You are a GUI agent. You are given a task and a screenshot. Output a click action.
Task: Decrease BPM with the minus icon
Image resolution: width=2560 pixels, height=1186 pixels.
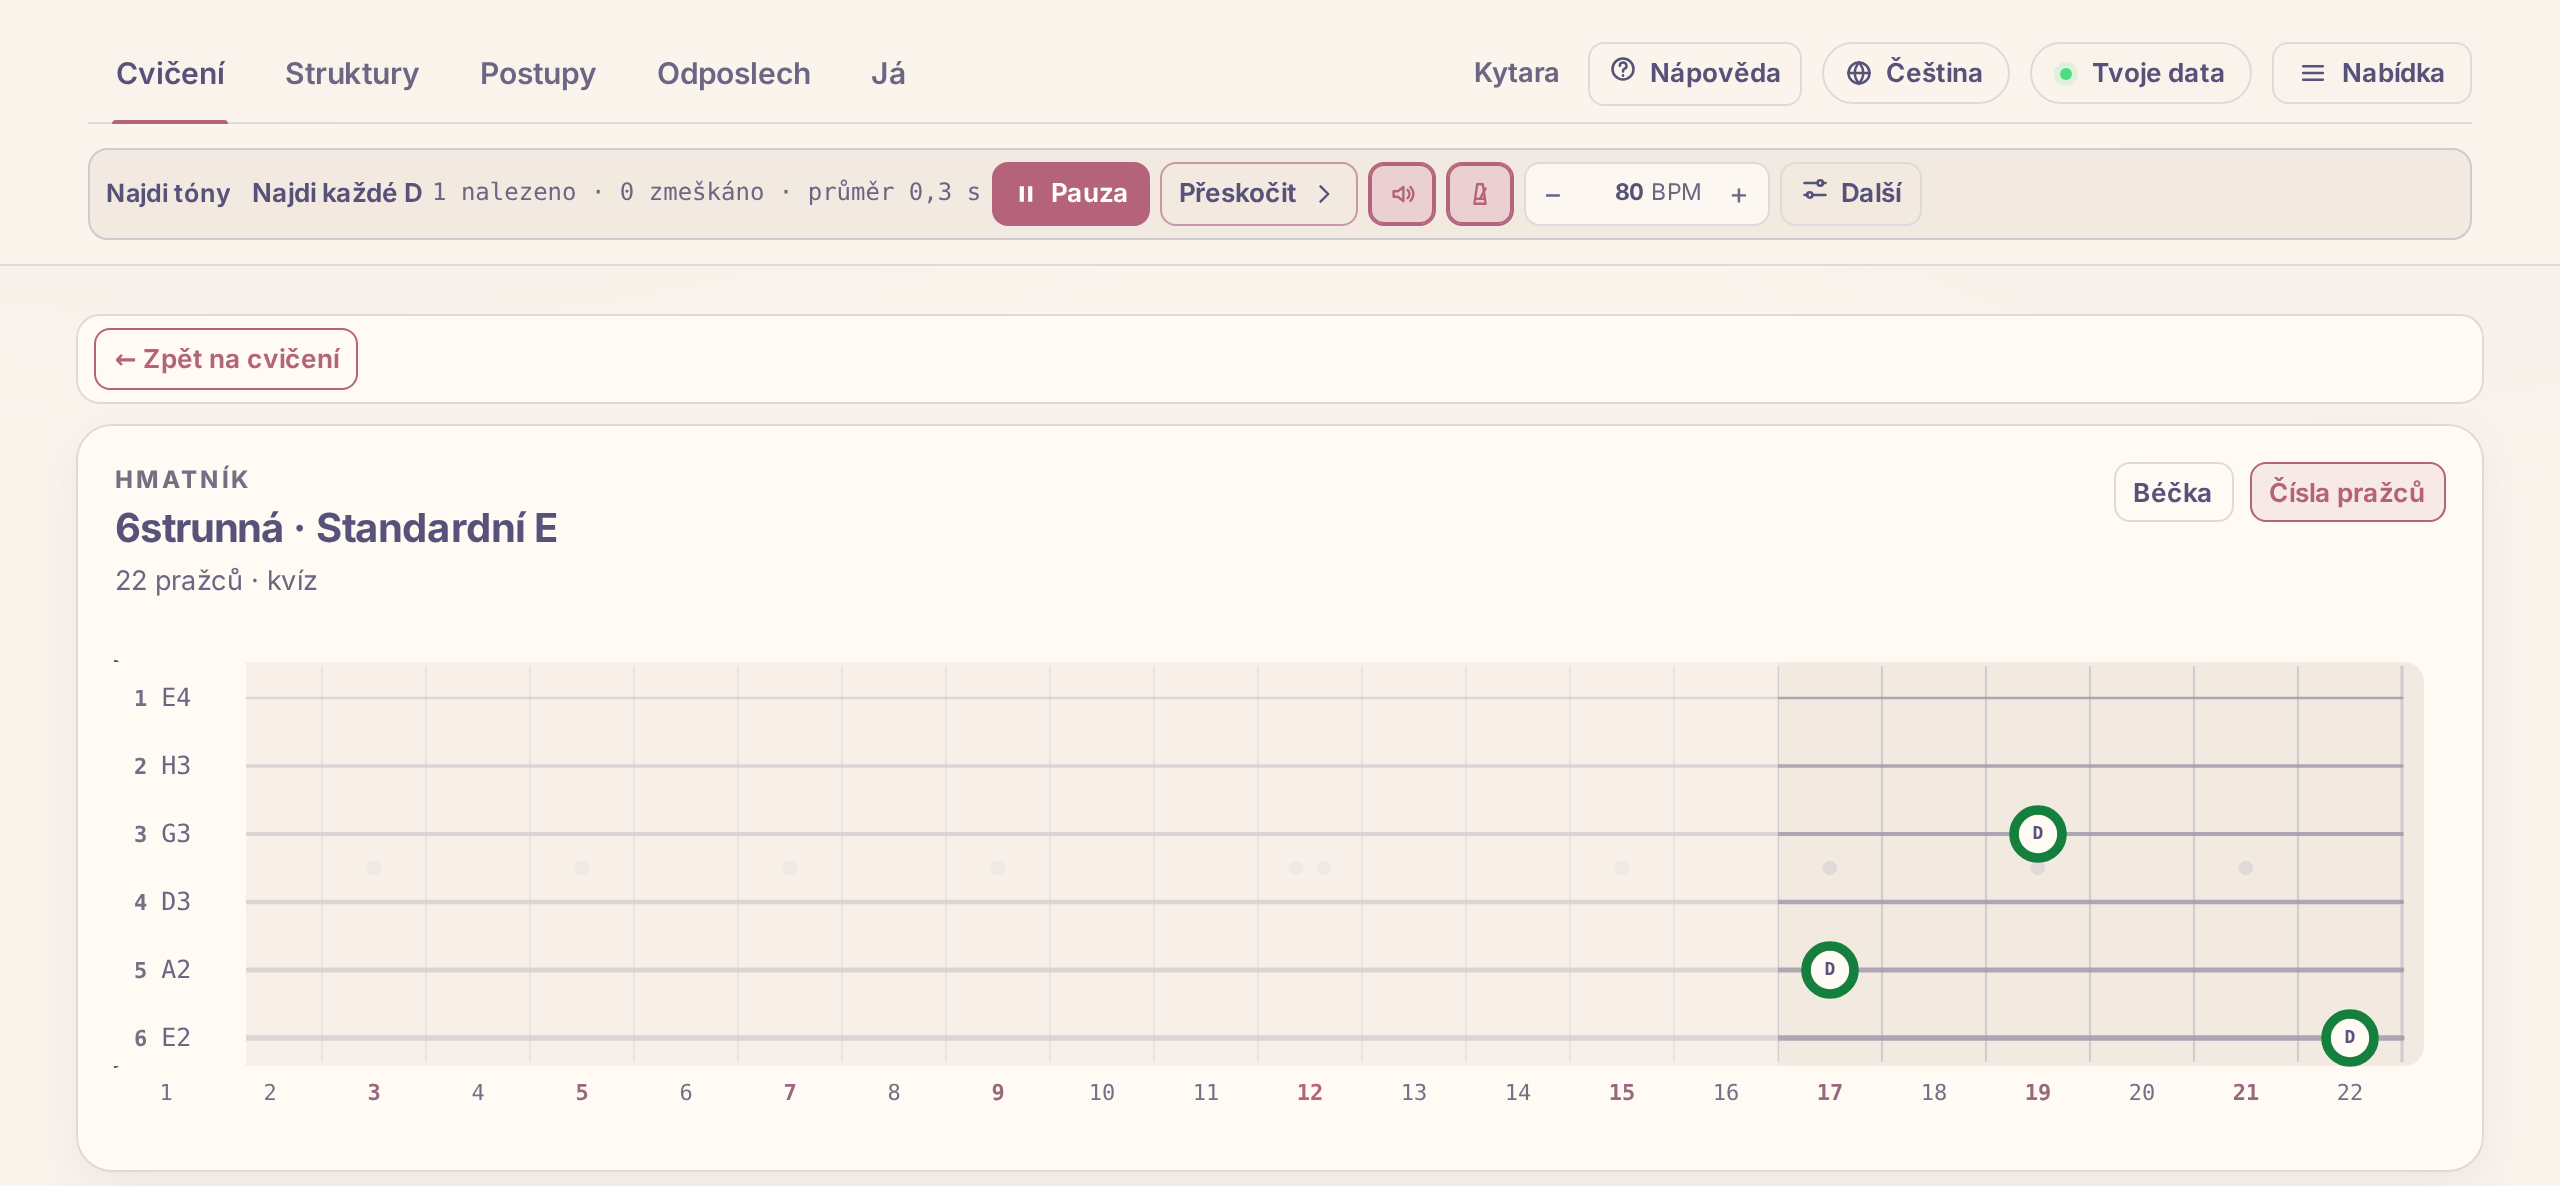coord(1553,194)
